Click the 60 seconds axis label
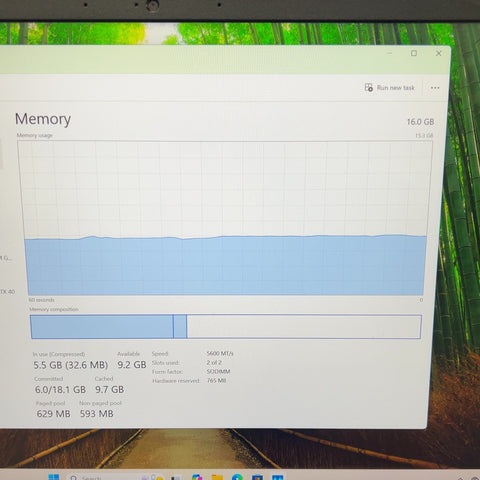This screenshot has height=480, width=480. tap(41, 300)
